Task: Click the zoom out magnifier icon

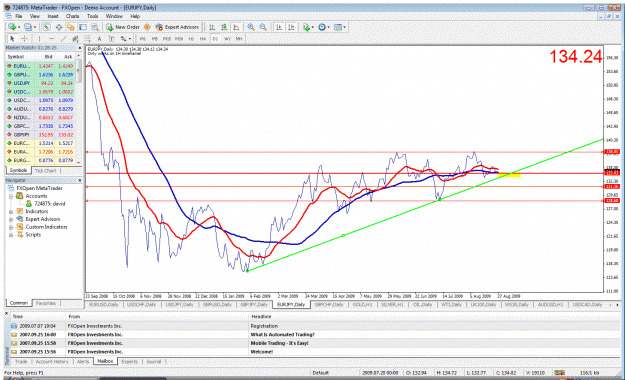Action: point(263,27)
